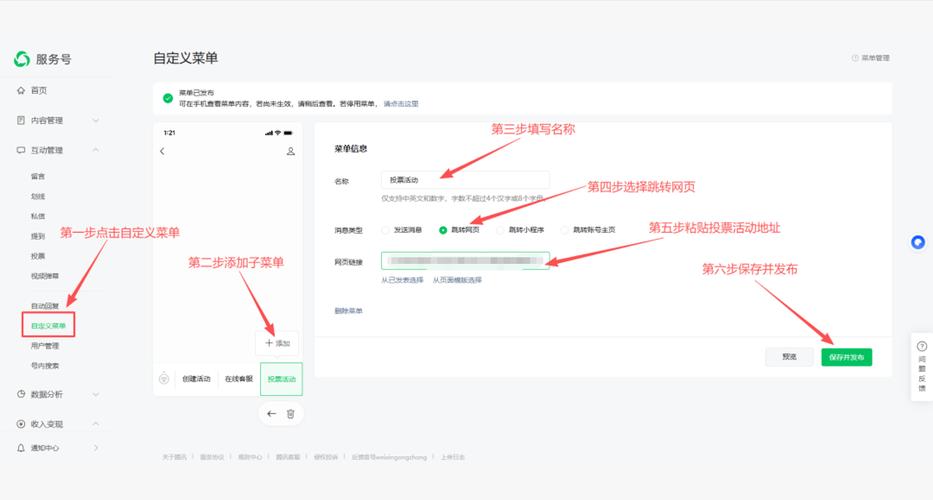Click the 预览 button
Viewport: 933px width, 500px height.
point(789,357)
